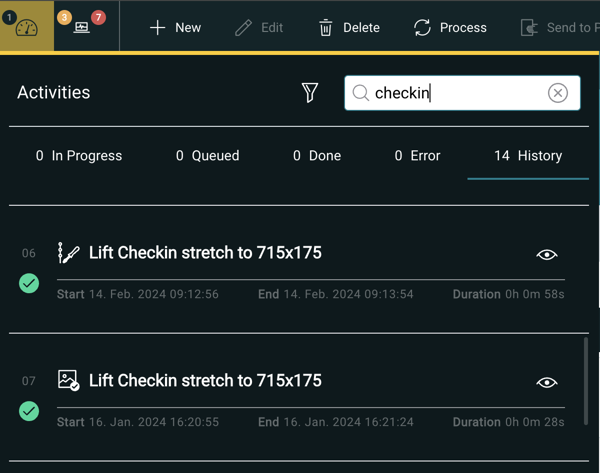Open the activities filter funnel
Viewport: 600px width, 473px height.
(310, 93)
